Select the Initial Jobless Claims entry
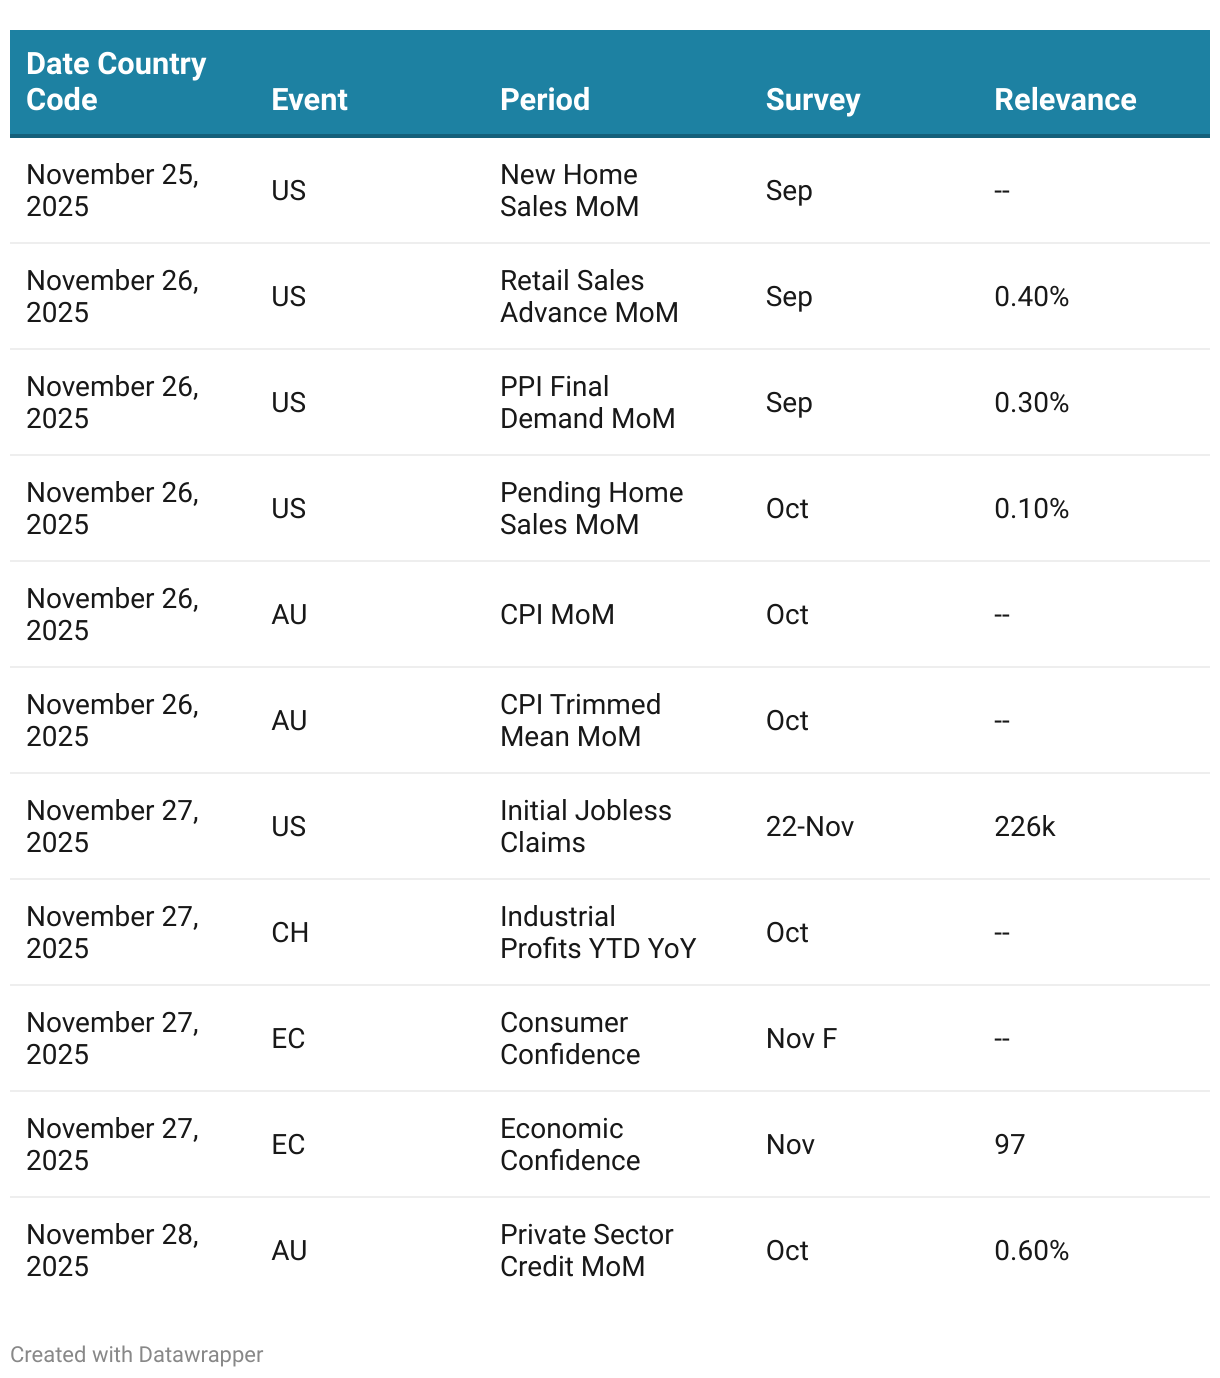This screenshot has height=1378, width=1220. click(585, 826)
